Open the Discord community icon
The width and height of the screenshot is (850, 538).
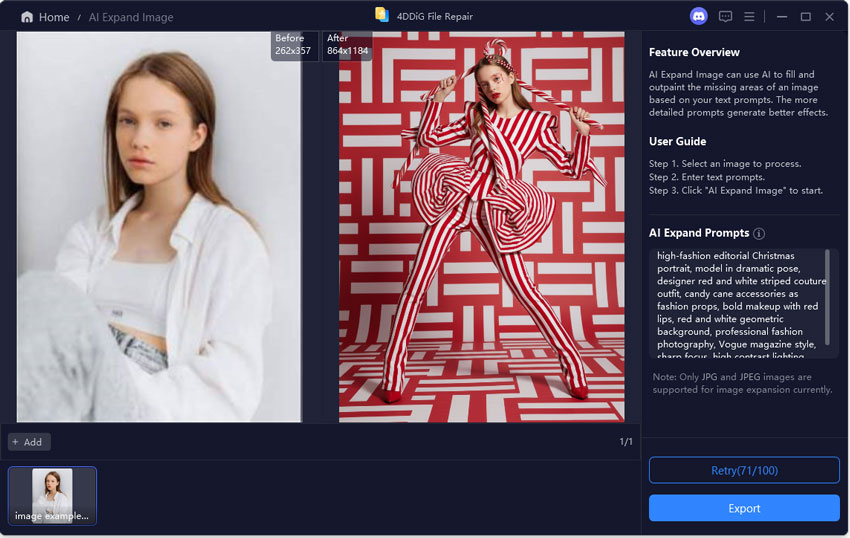tap(698, 16)
